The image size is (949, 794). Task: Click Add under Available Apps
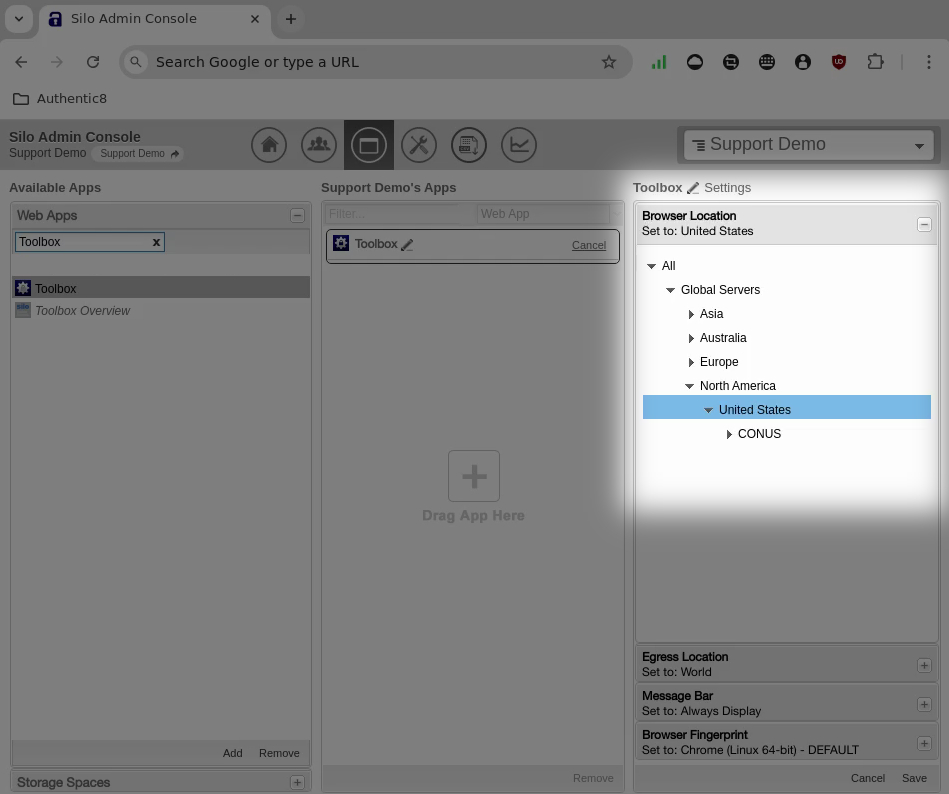(x=232, y=753)
